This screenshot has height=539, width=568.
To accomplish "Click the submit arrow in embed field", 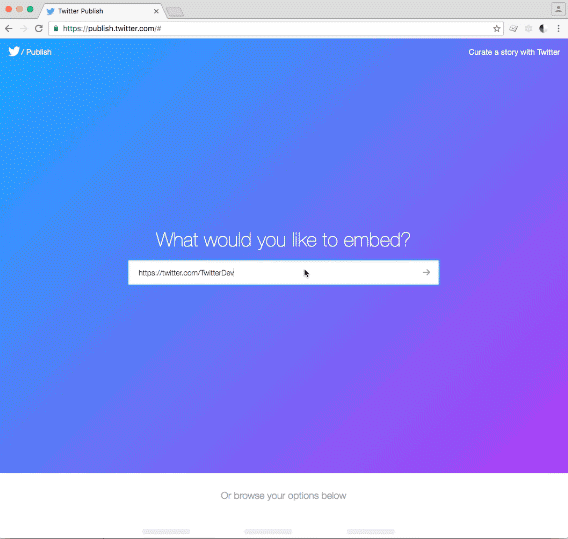I will (x=426, y=272).
